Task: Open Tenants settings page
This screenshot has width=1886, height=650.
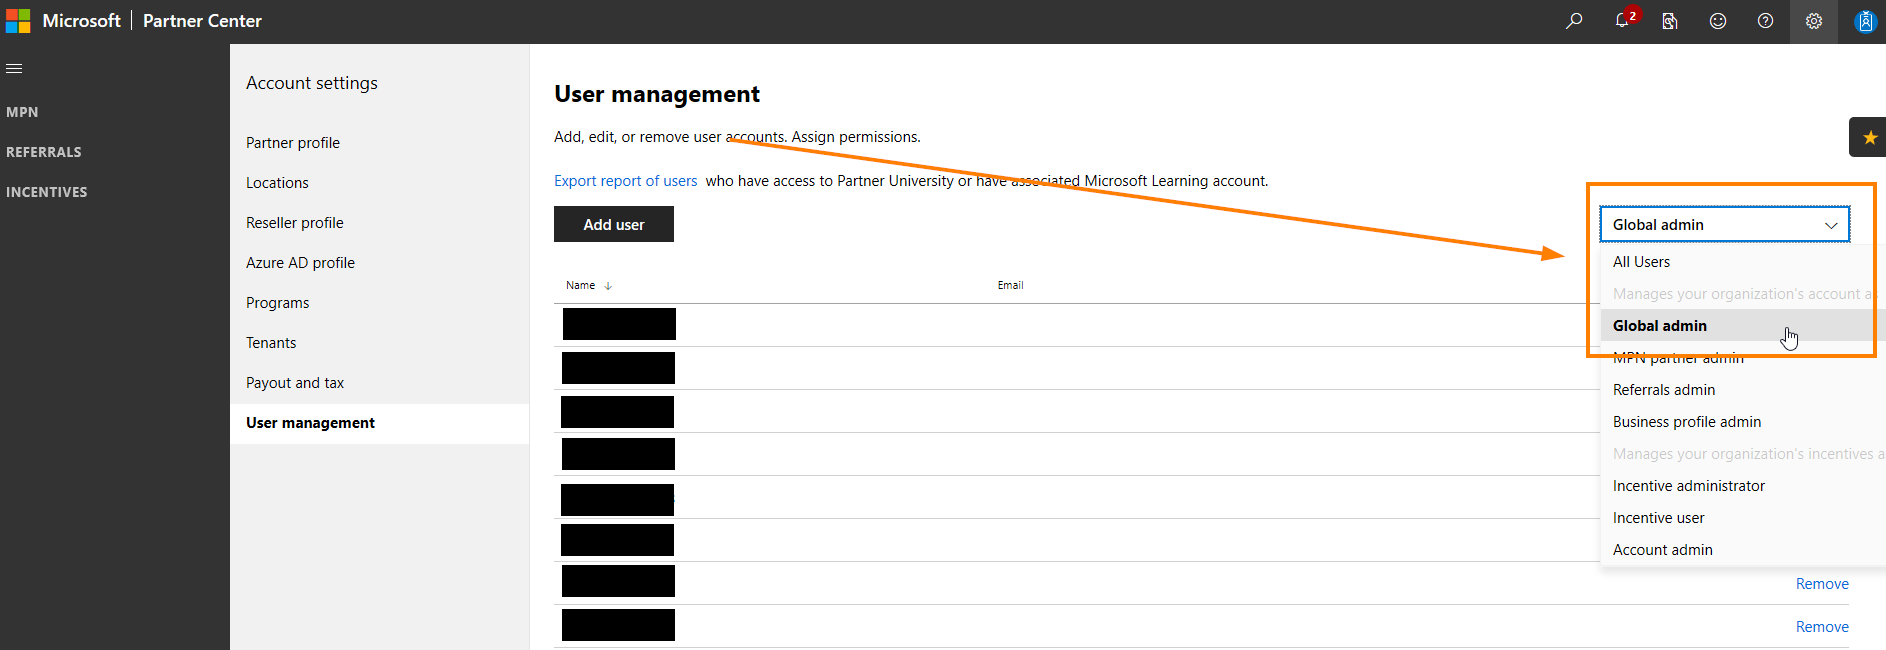Action: click(x=271, y=343)
